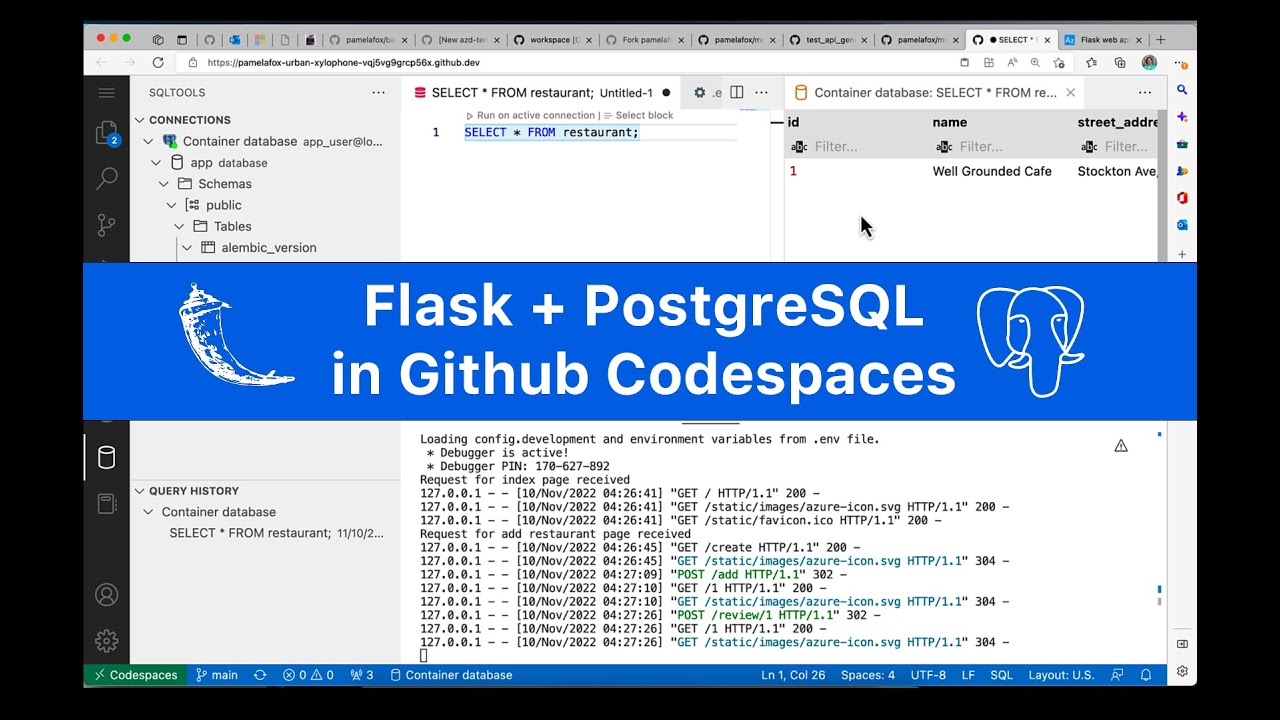Screen dimensions: 1280x720
Task: Open notifications bell in status bar
Action: tap(1146, 675)
